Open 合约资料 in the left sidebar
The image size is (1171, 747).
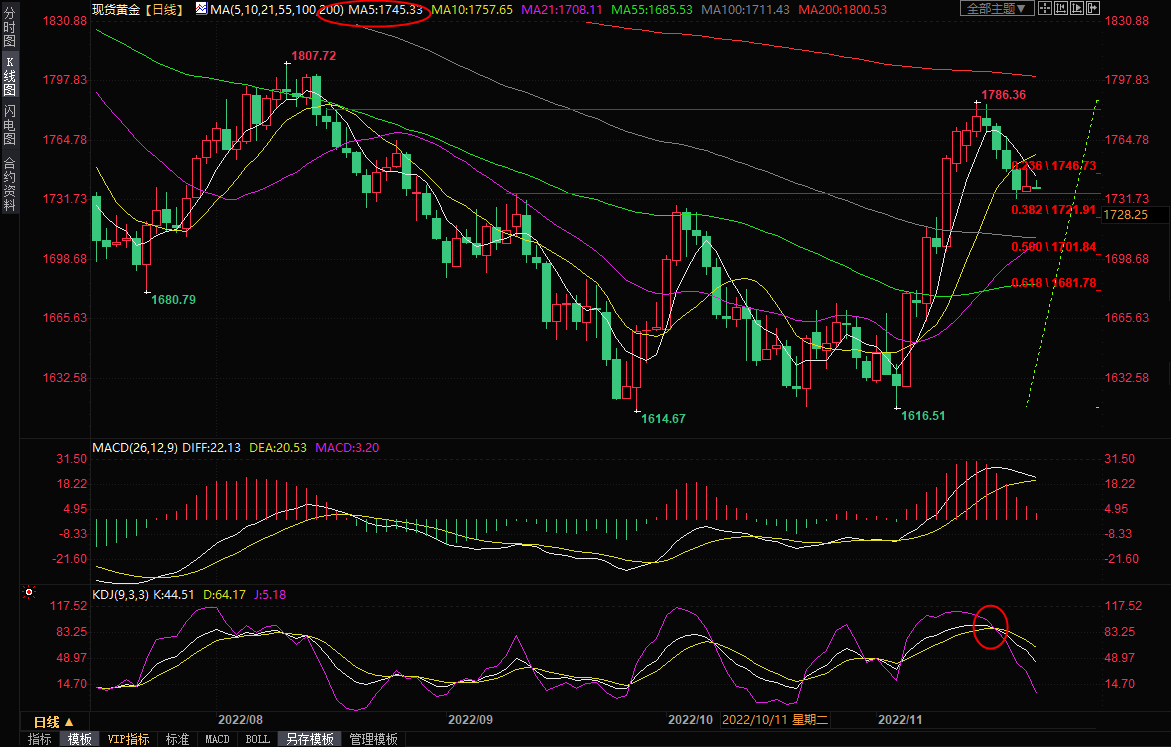(10, 184)
